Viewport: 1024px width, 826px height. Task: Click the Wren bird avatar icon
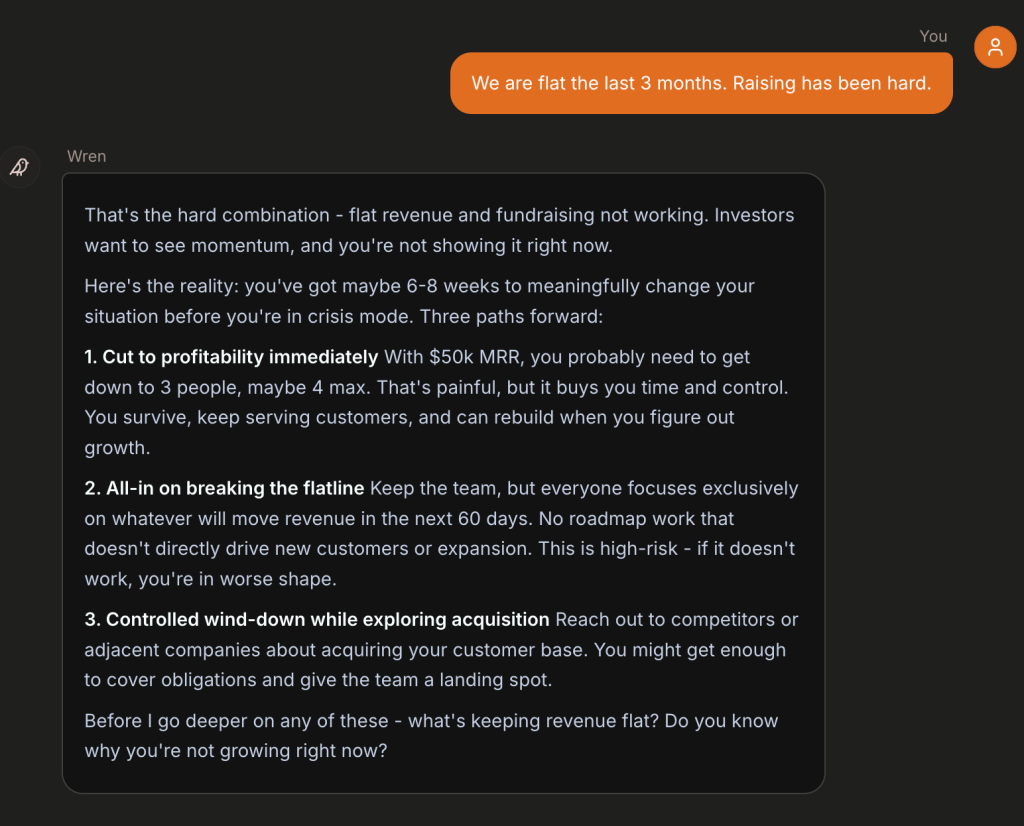pos(19,167)
